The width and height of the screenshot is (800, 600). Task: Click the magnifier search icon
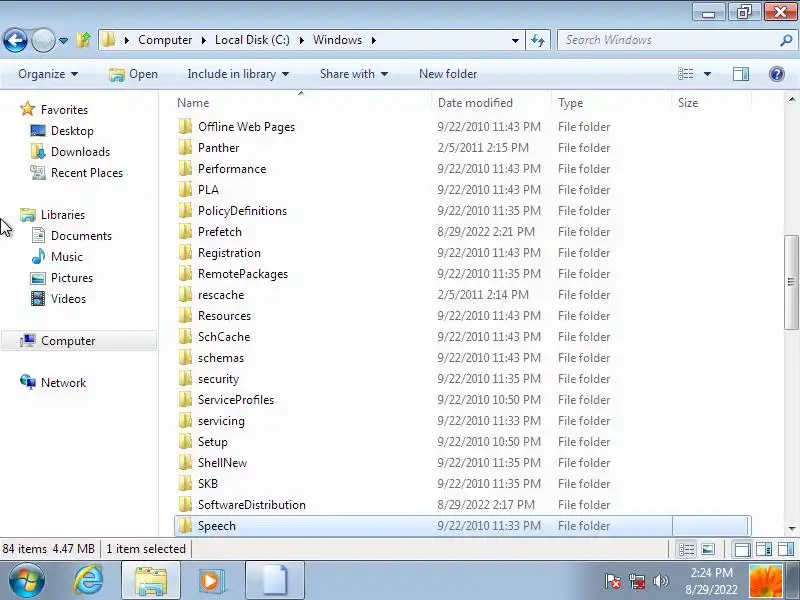786,40
